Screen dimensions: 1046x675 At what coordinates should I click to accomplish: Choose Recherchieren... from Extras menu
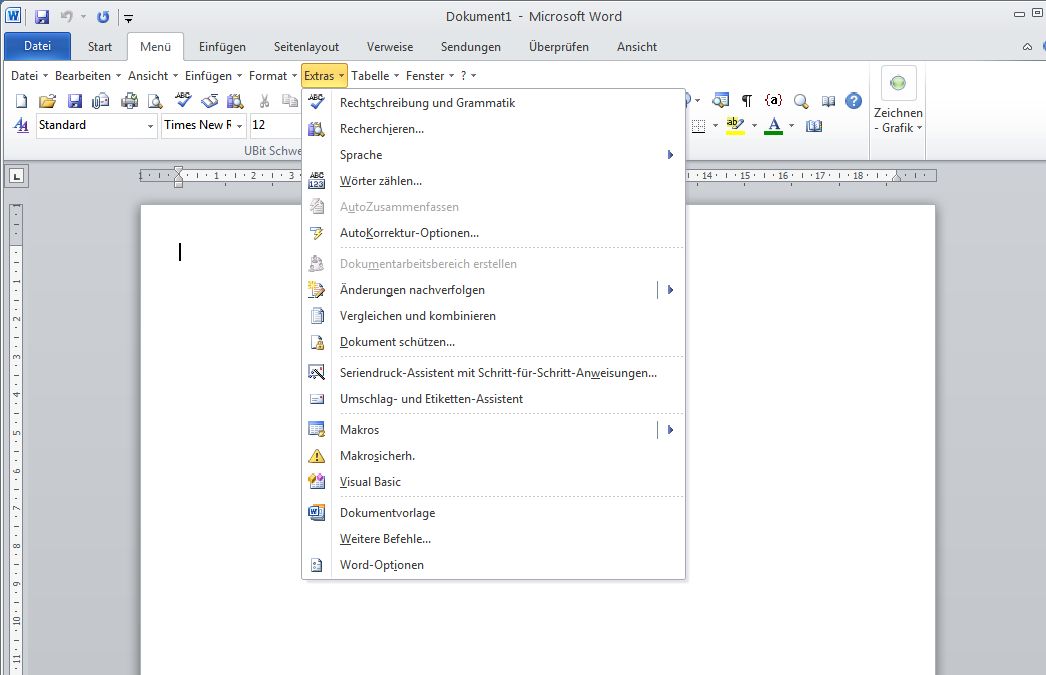[493, 129]
